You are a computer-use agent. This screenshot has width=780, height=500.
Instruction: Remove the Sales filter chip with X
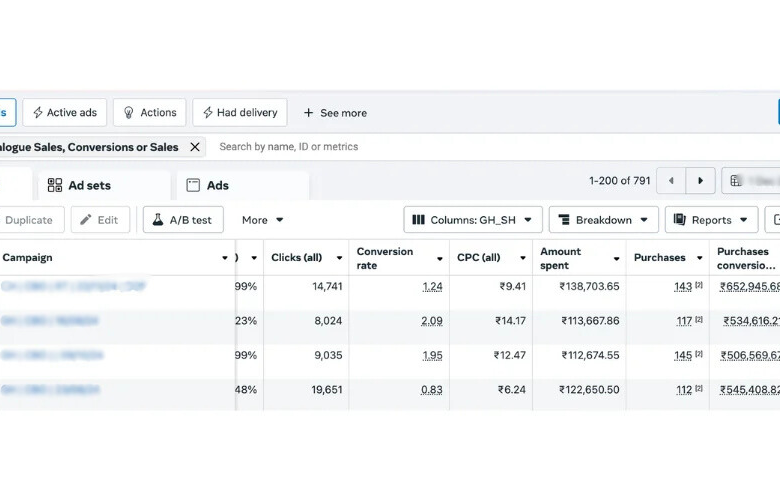click(195, 147)
